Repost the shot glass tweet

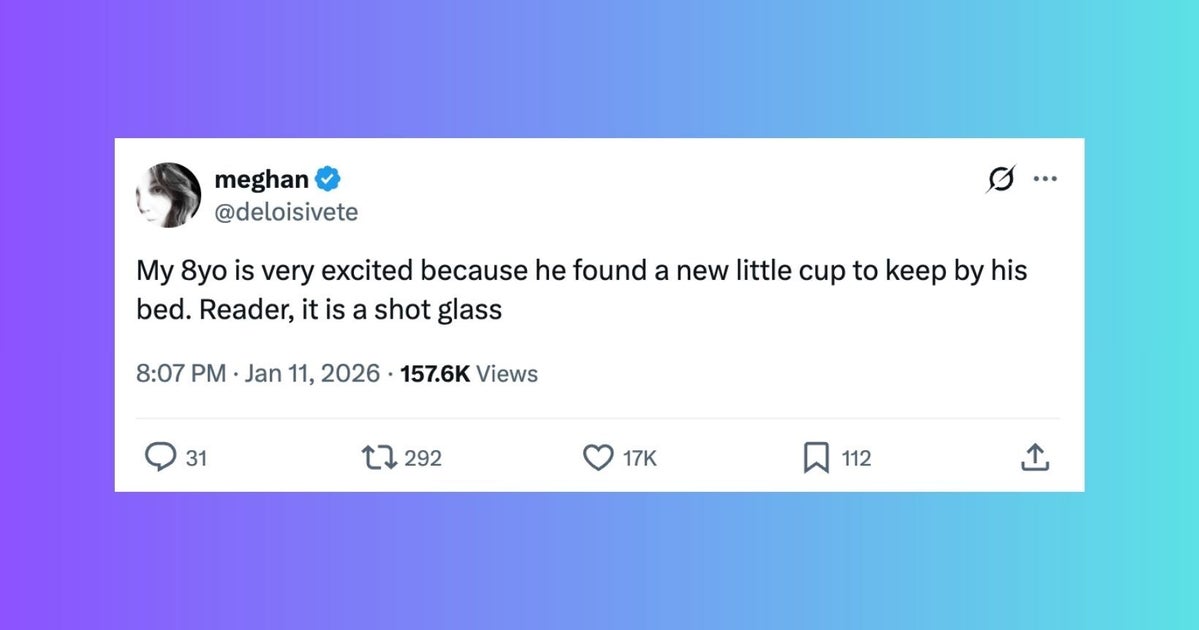[378, 457]
